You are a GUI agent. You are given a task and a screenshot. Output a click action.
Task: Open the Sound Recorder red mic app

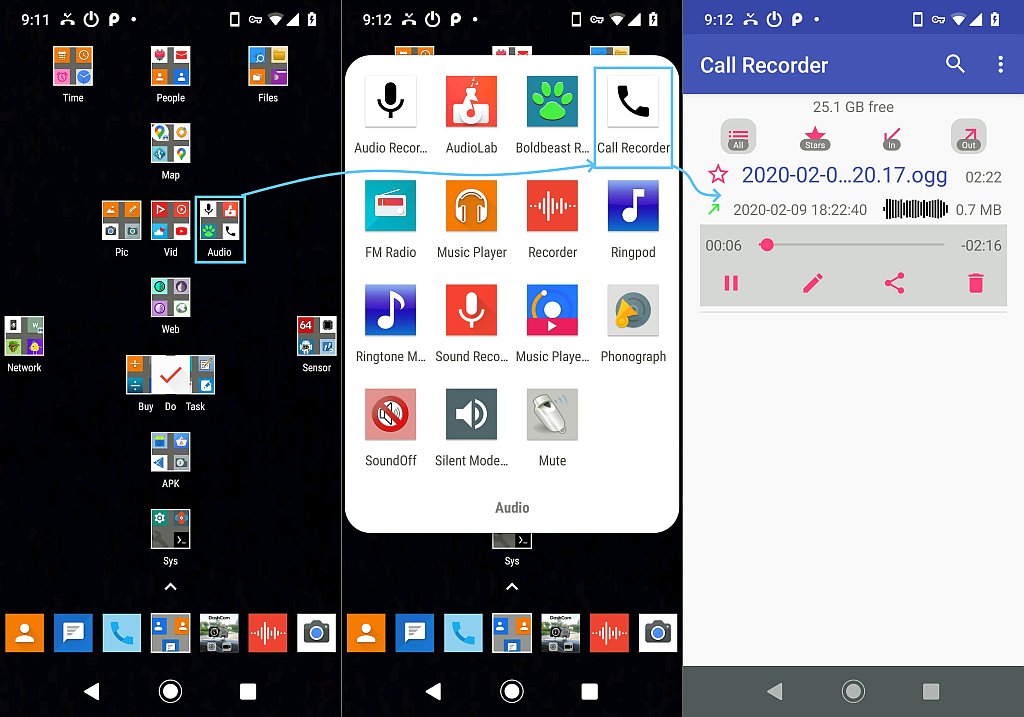[x=471, y=310]
